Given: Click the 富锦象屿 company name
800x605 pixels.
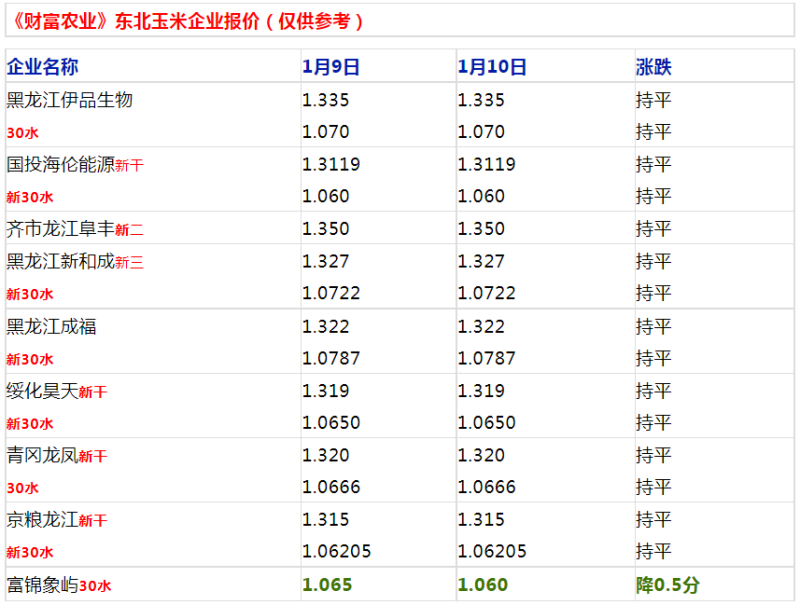Looking at the screenshot, I should click(42, 585).
